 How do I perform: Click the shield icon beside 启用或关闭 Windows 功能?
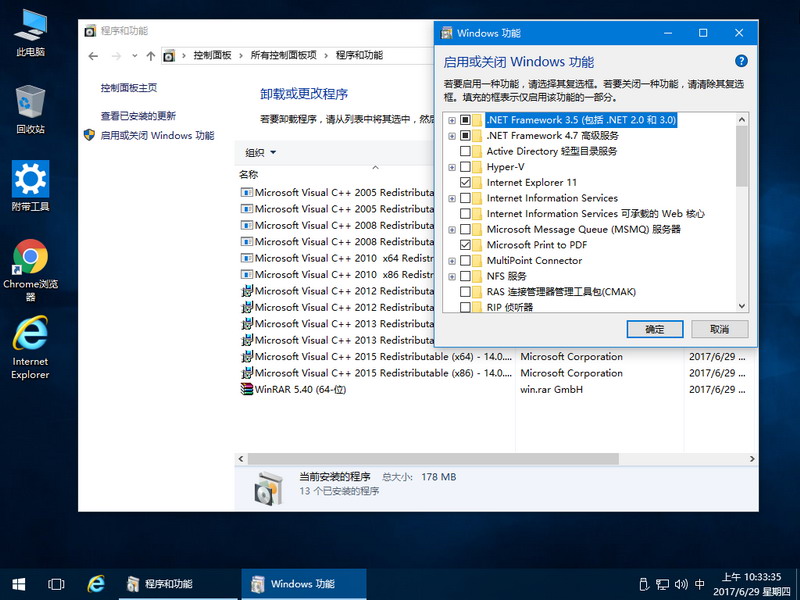89,135
